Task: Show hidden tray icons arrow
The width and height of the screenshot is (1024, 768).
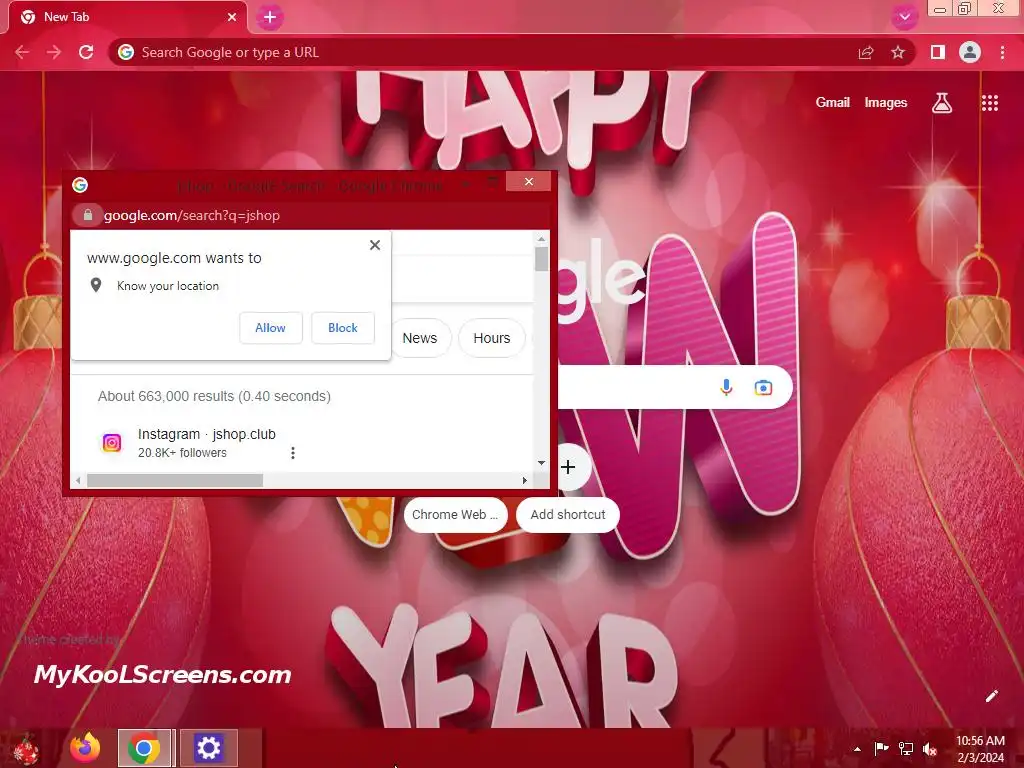Action: [857, 749]
